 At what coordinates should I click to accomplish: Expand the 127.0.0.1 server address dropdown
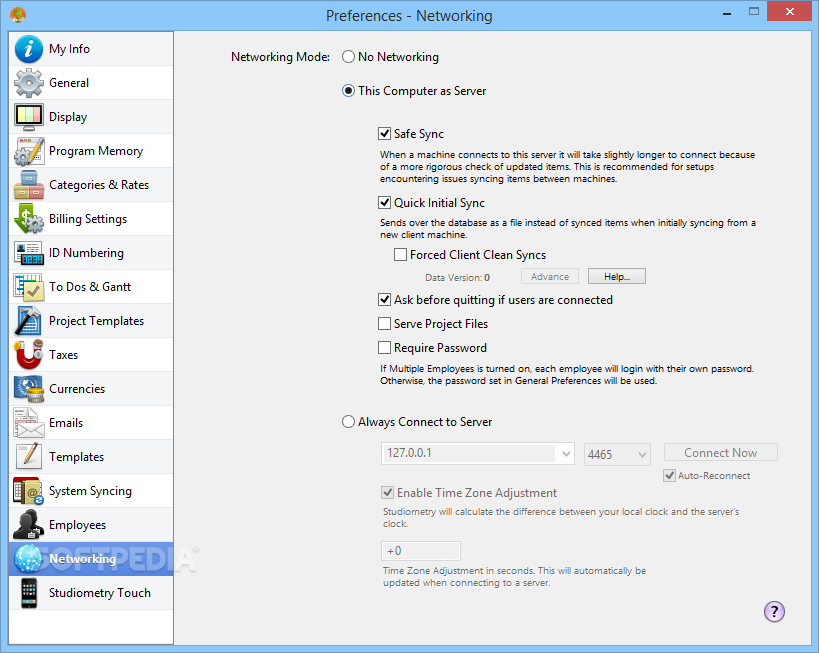[566, 453]
